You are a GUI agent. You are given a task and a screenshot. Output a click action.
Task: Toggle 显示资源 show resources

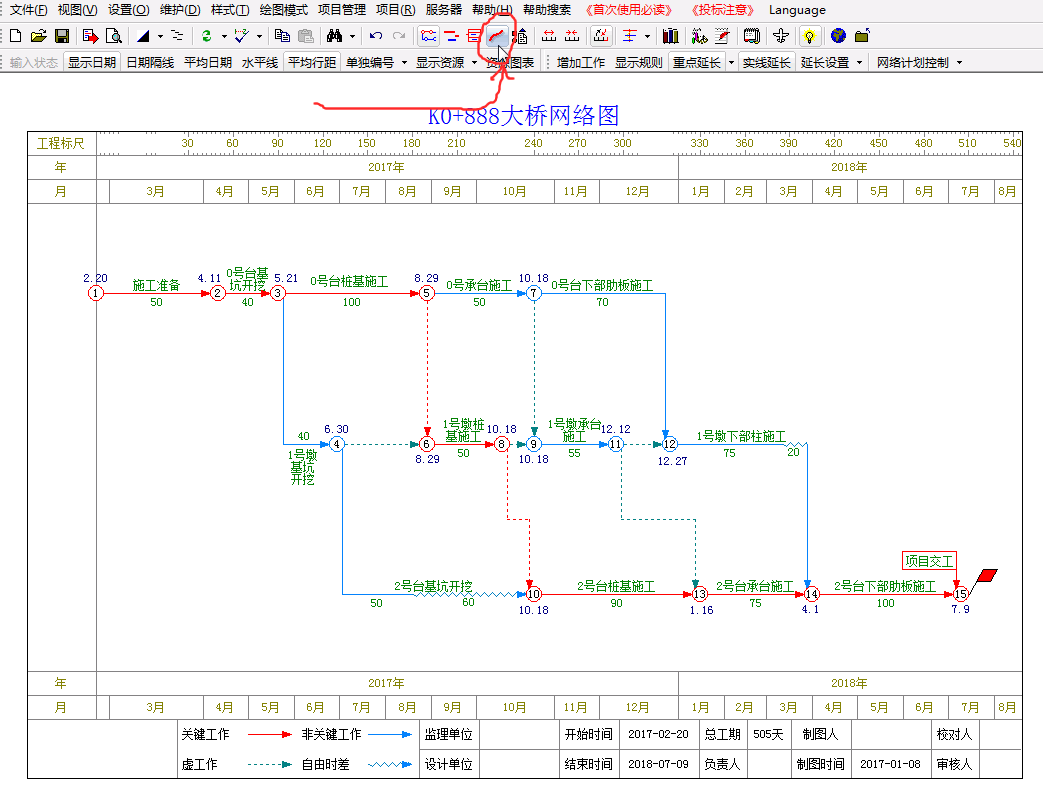440,63
